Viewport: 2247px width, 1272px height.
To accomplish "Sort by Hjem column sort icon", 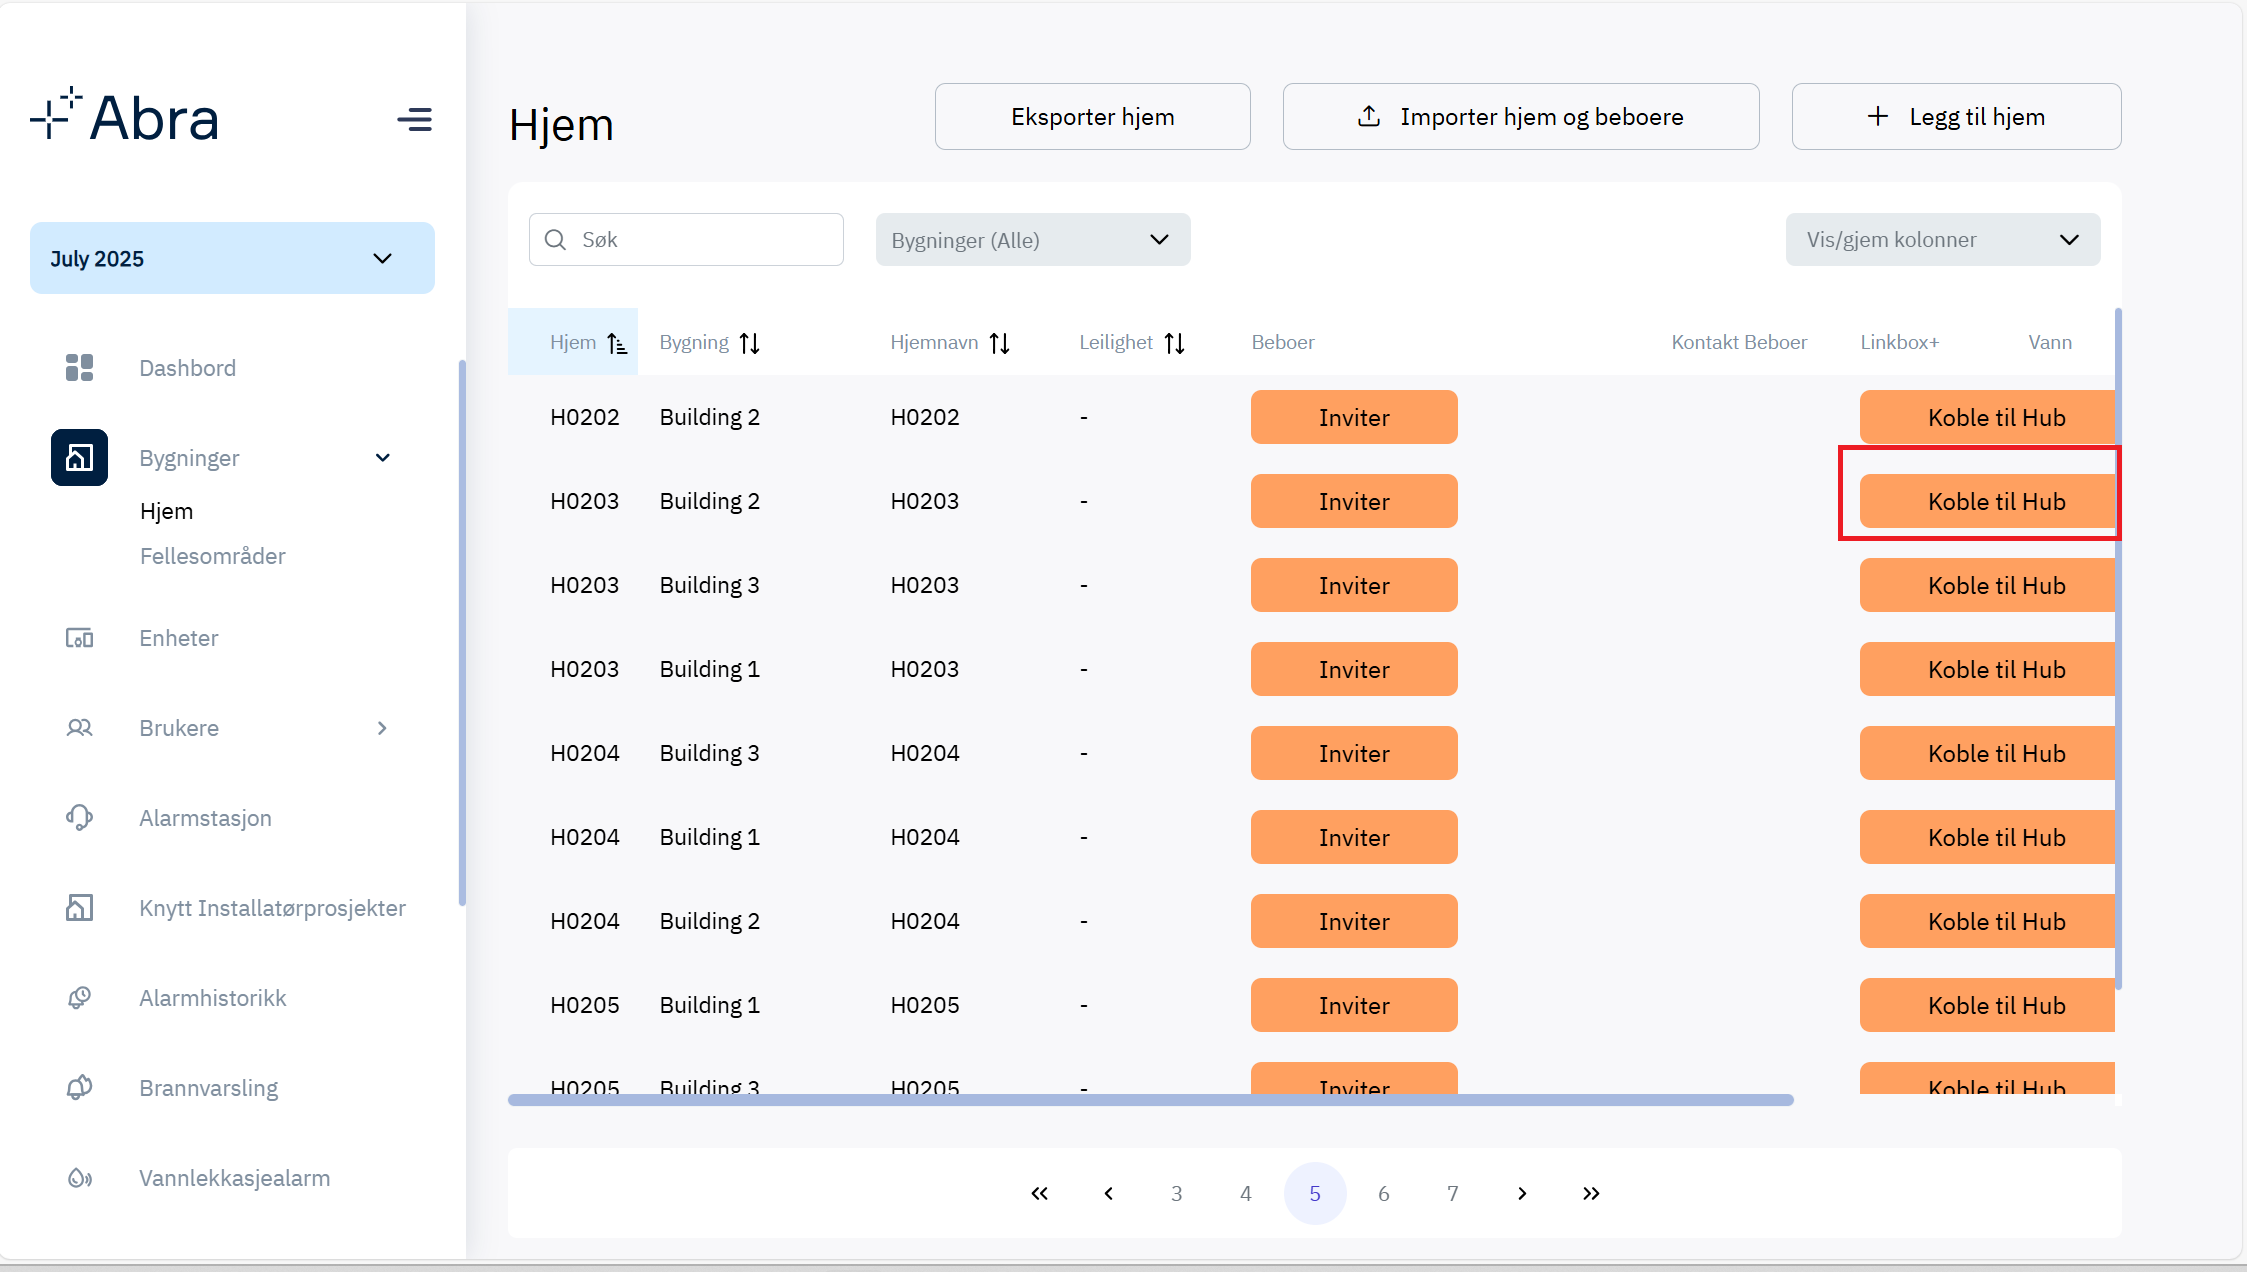I will (617, 343).
